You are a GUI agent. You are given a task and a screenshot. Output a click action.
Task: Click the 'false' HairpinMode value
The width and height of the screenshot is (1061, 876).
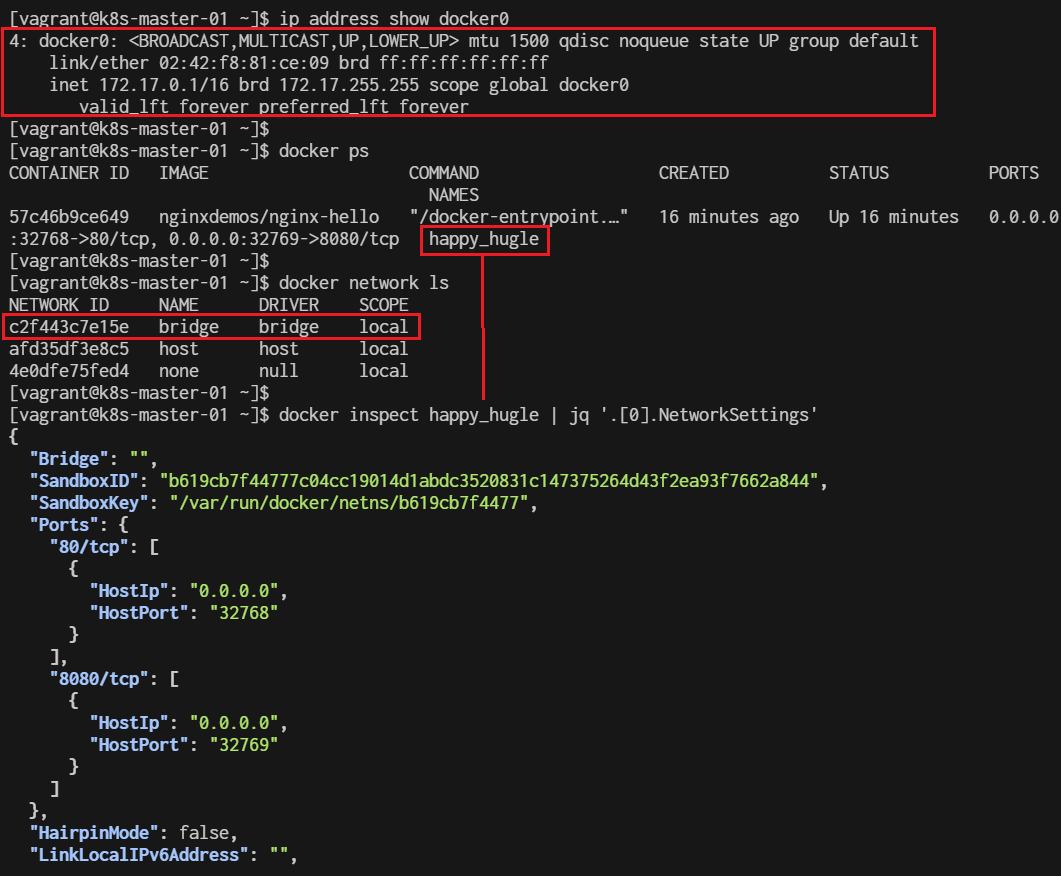204,833
